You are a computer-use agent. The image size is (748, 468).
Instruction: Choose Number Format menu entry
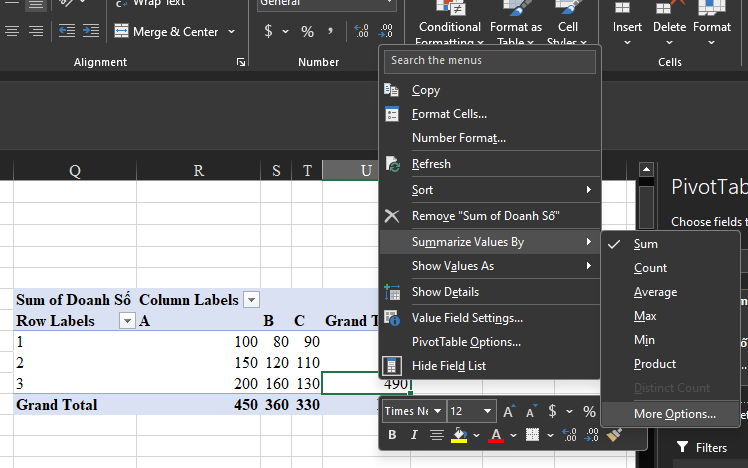point(458,138)
